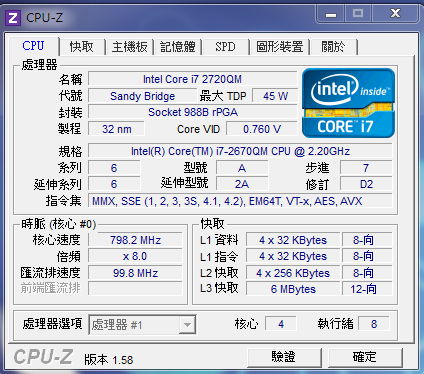Minimize the CPU-Z window

pos(331,14)
